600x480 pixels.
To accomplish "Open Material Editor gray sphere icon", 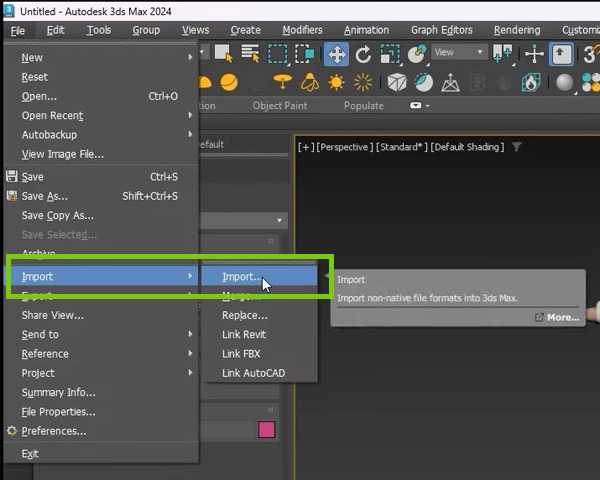I will [x=564, y=82].
